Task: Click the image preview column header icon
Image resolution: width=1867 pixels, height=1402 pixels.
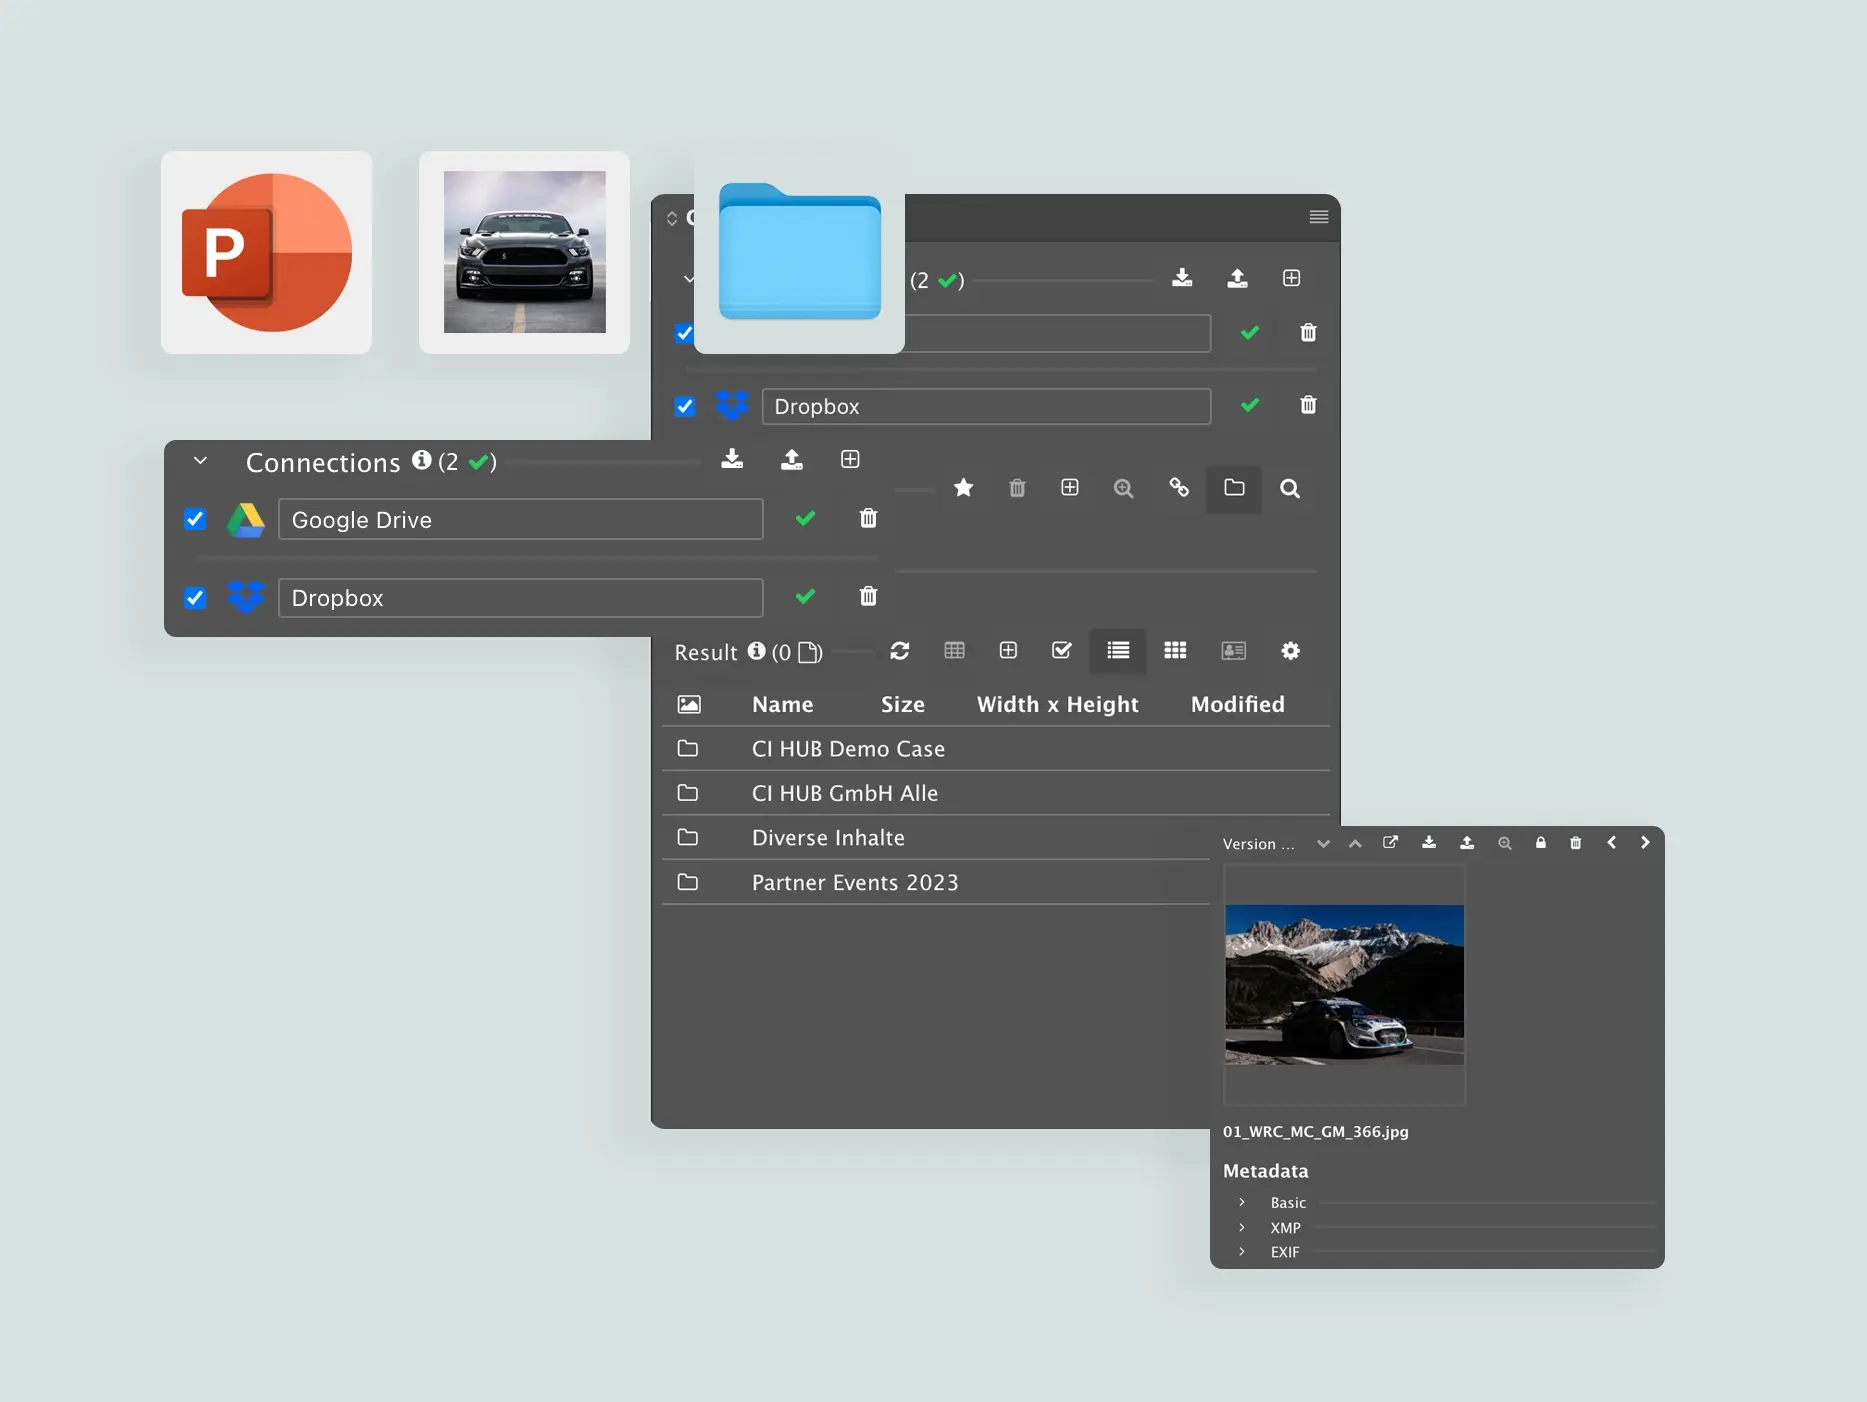Action: point(689,704)
